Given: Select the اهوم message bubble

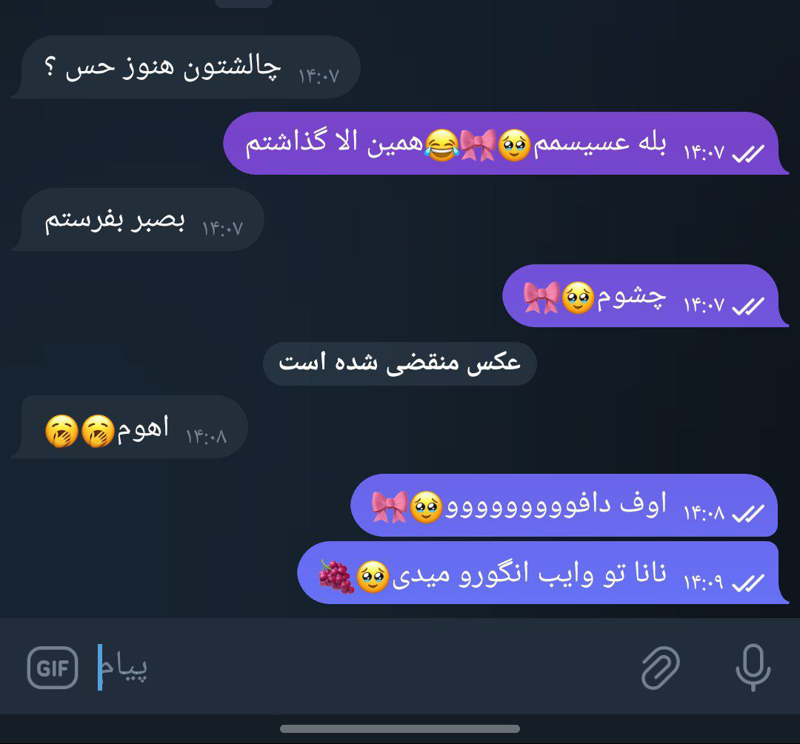Looking at the screenshot, I should 130,427.
